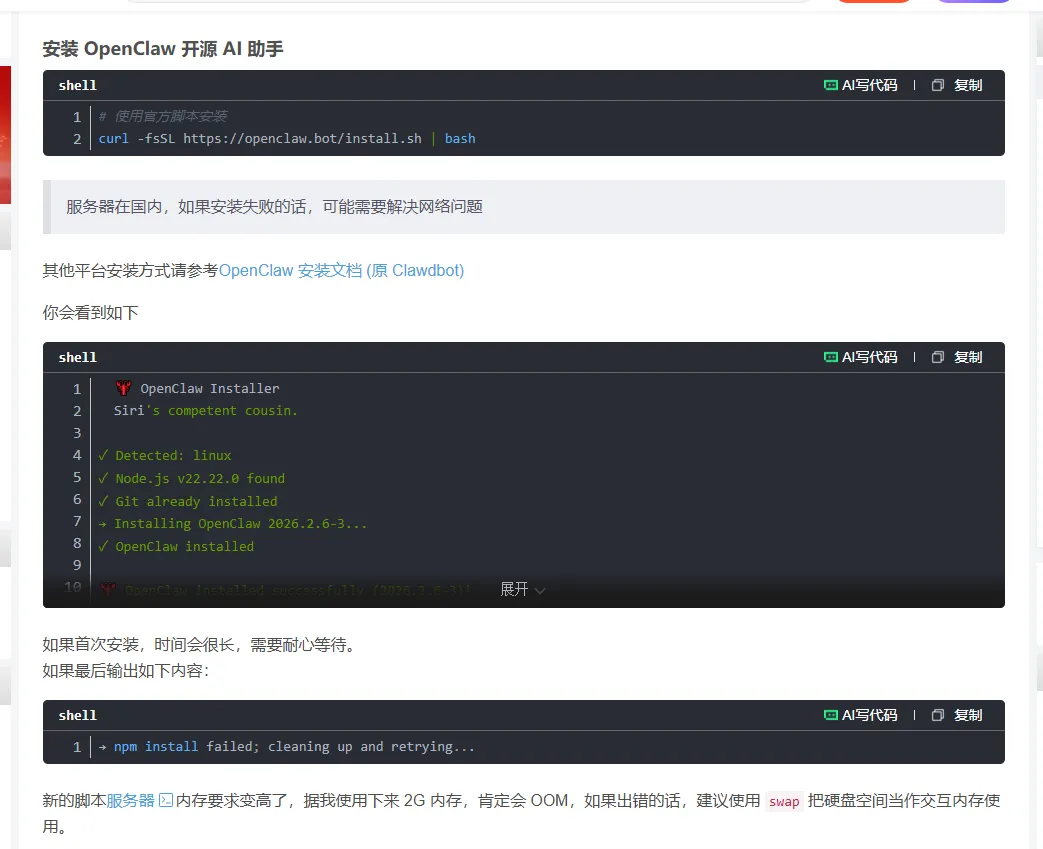Click the line Siri's competent cousin.

pos(206,411)
